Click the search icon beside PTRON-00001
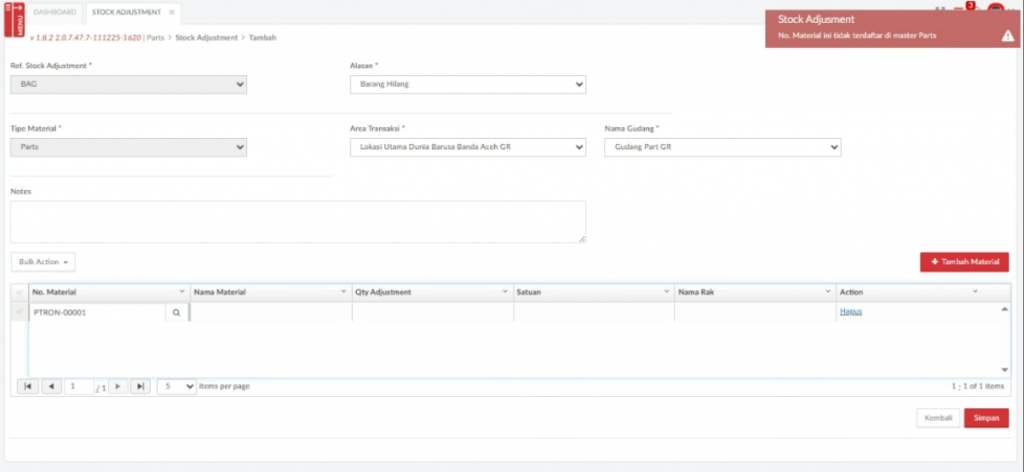The width and height of the screenshot is (1024, 472). coord(176,312)
